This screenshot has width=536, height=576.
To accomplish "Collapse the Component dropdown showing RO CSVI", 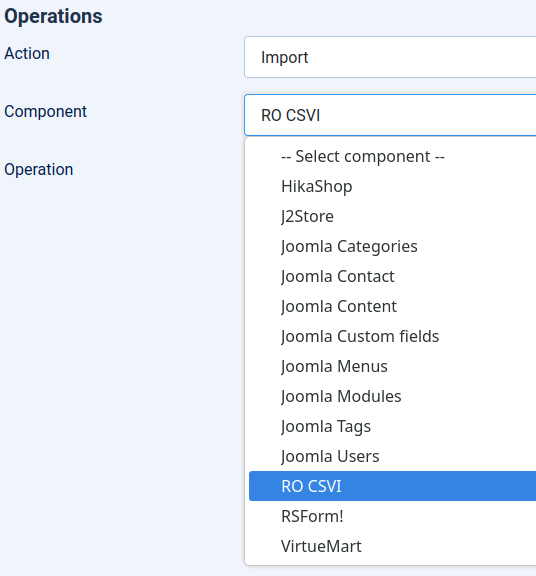I will [x=390, y=115].
